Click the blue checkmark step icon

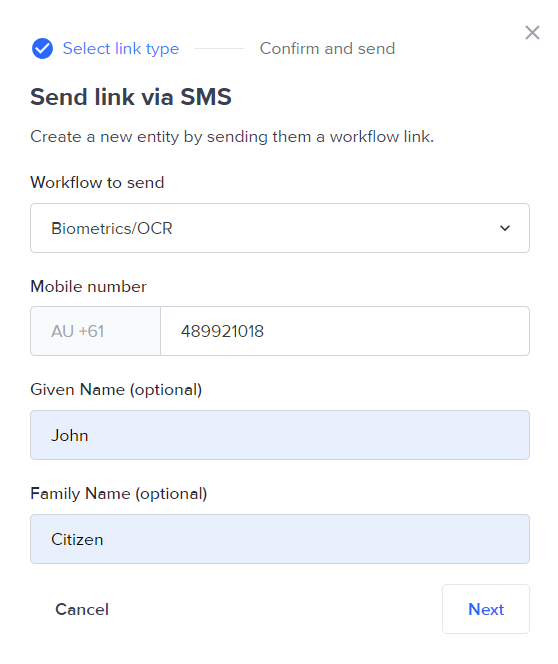point(42,48)
